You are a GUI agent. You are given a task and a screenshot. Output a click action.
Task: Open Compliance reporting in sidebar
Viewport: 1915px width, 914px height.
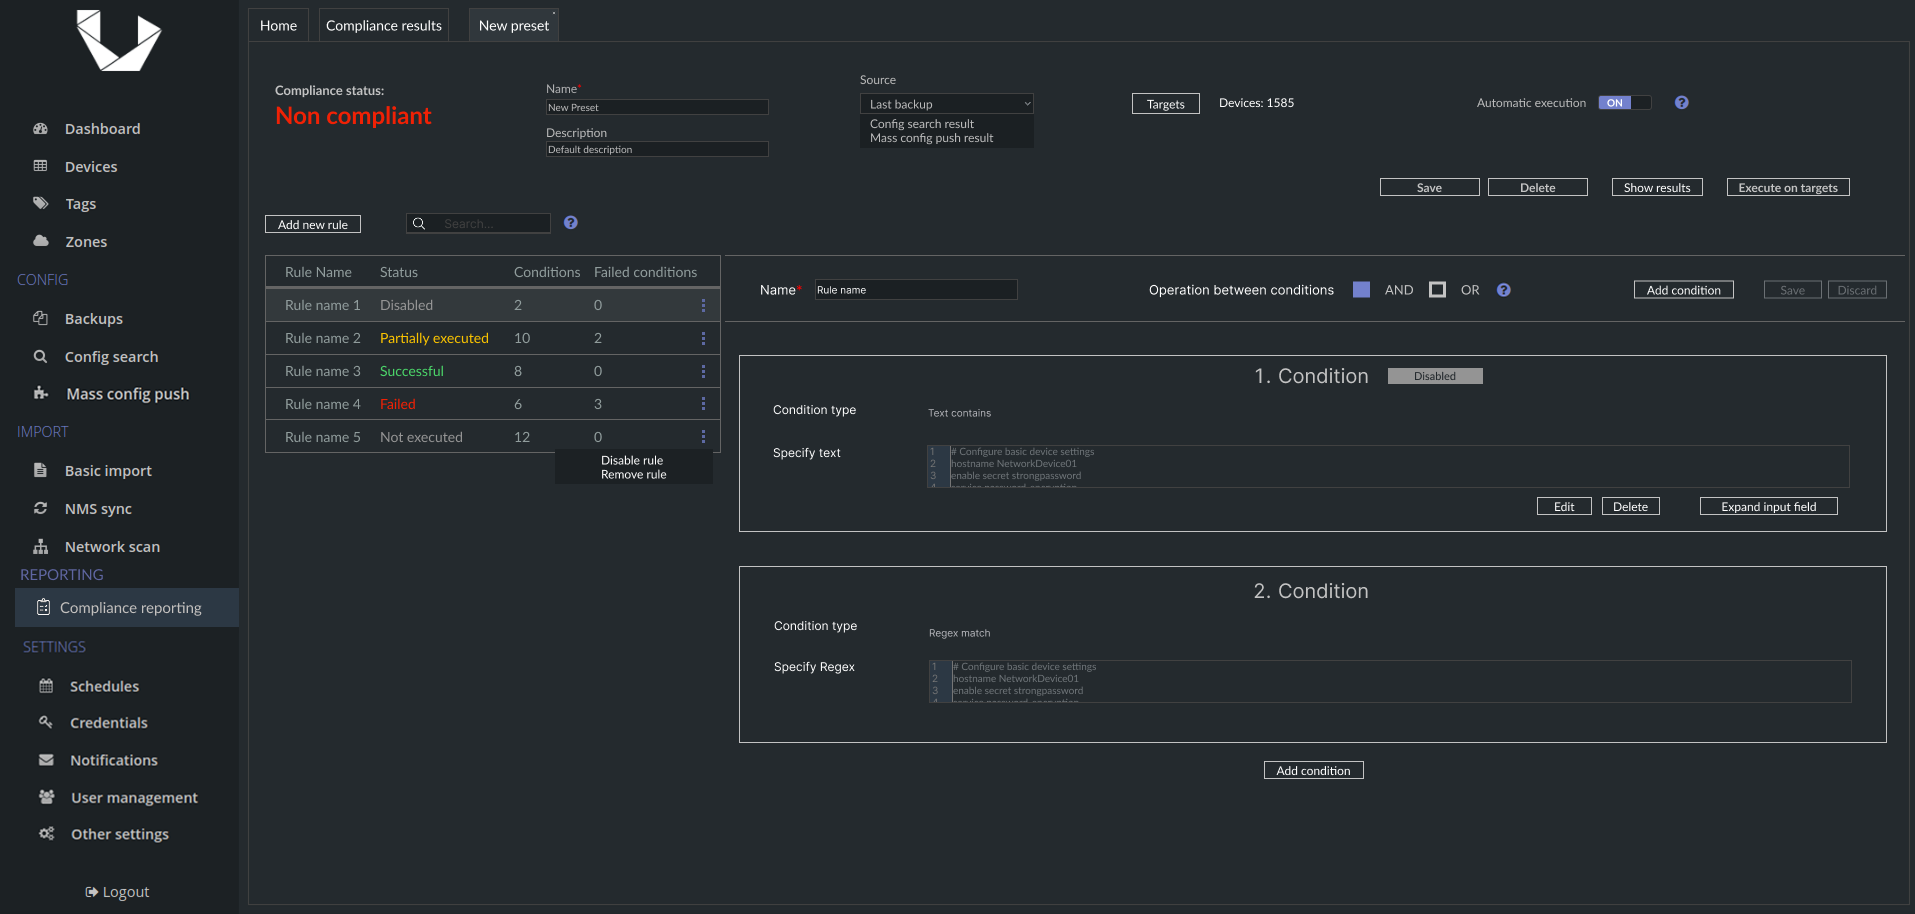pos(127,607)
